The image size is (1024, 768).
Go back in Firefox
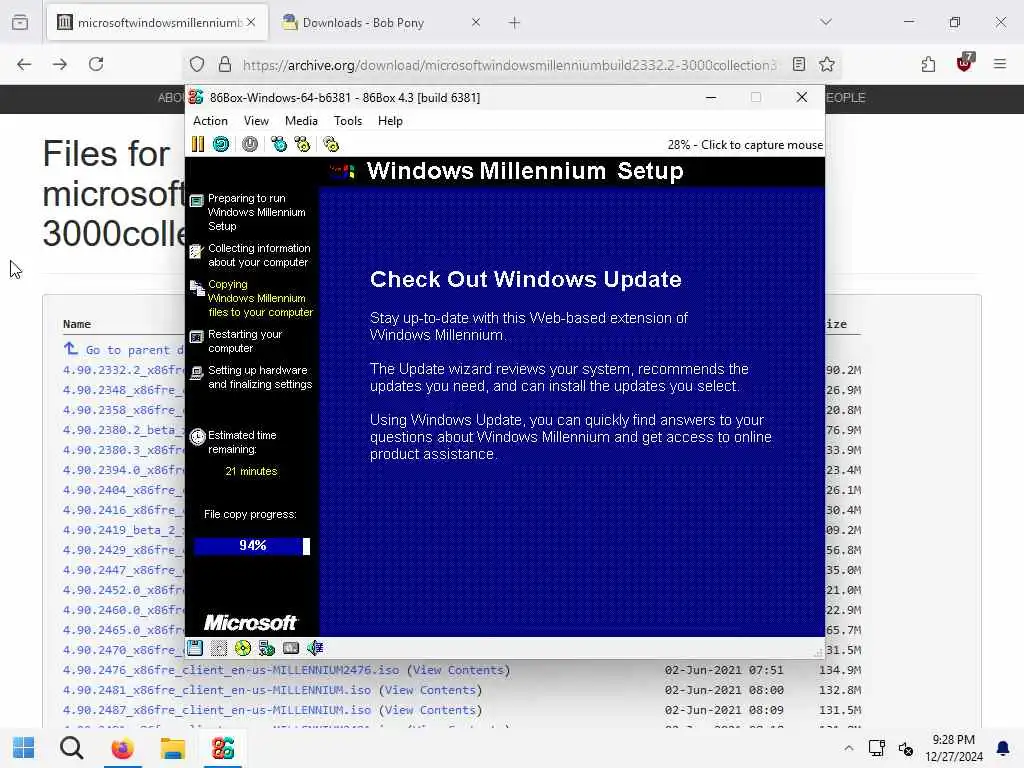pyautogui.click(x=24, y=64)
